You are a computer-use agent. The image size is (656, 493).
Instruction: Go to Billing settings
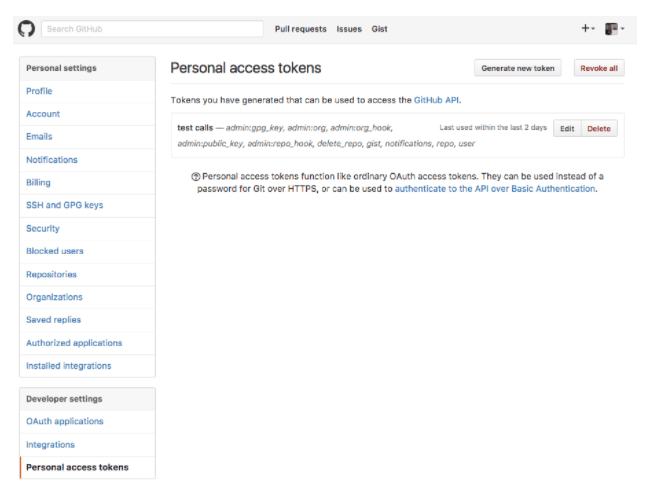(87, 182)
